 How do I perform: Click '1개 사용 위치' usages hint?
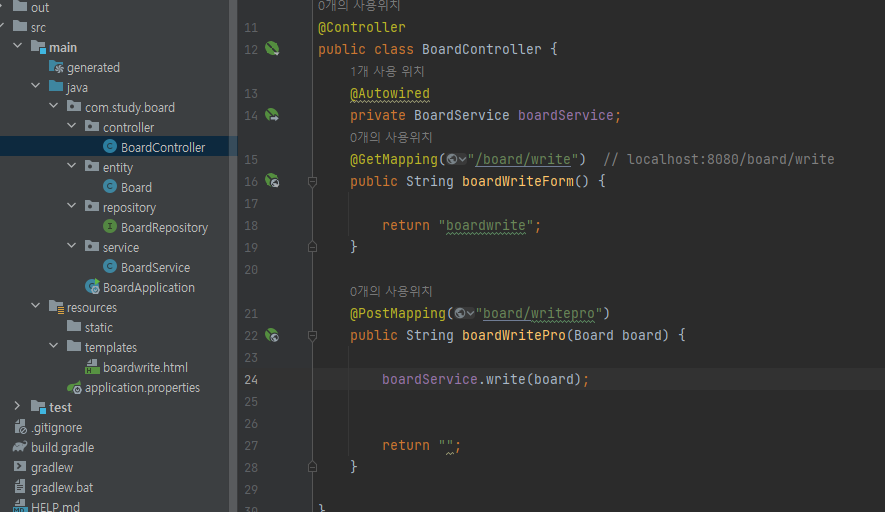coord(387,72)
